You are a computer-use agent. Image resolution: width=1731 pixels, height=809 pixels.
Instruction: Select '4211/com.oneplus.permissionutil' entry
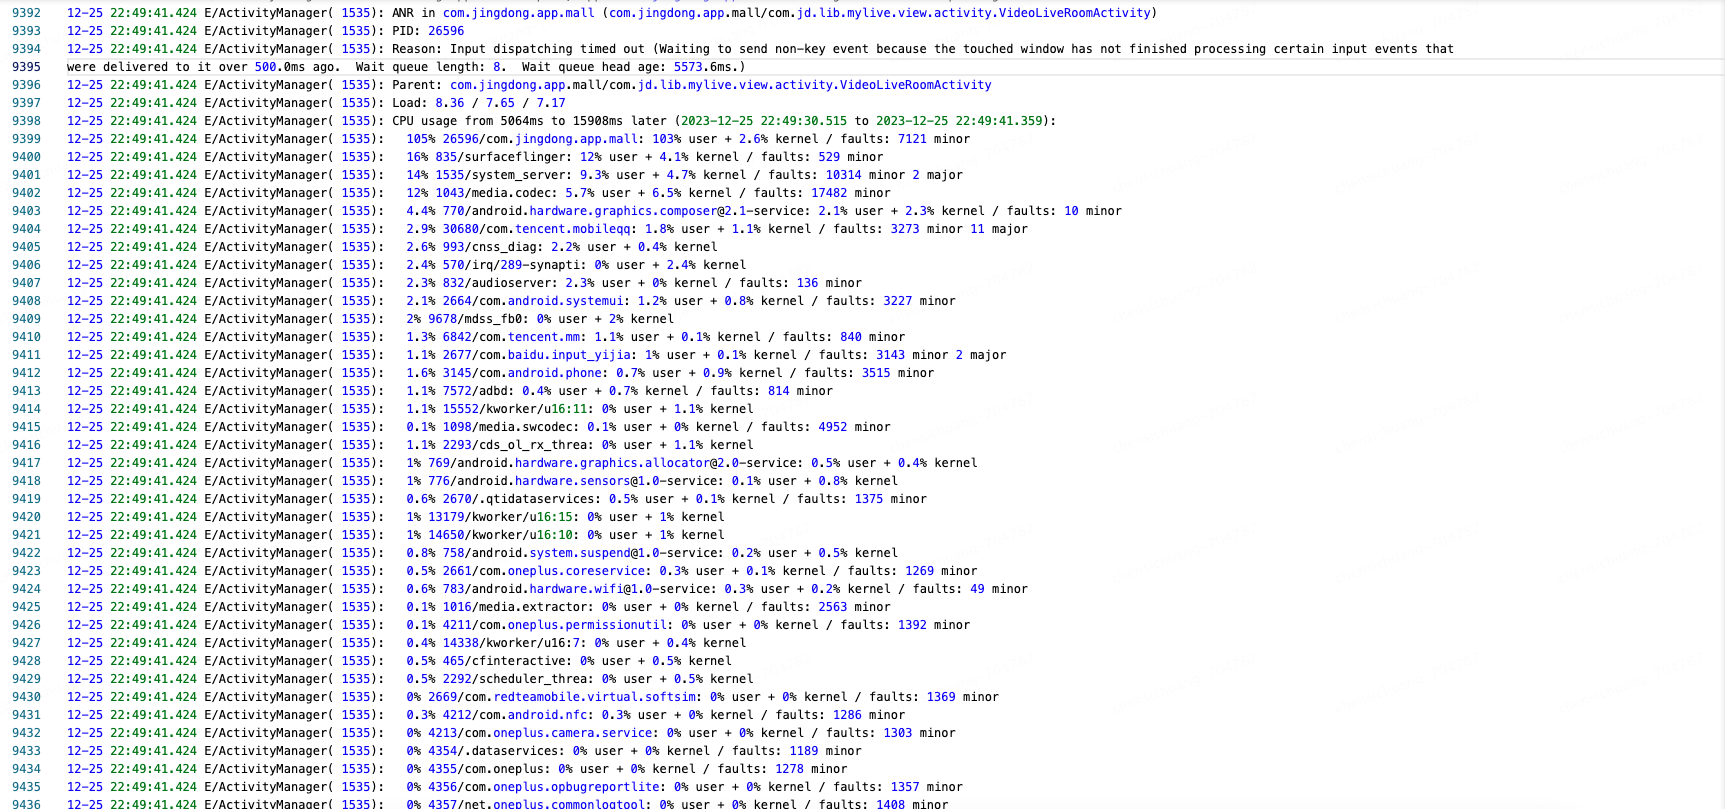coord(555,625)
